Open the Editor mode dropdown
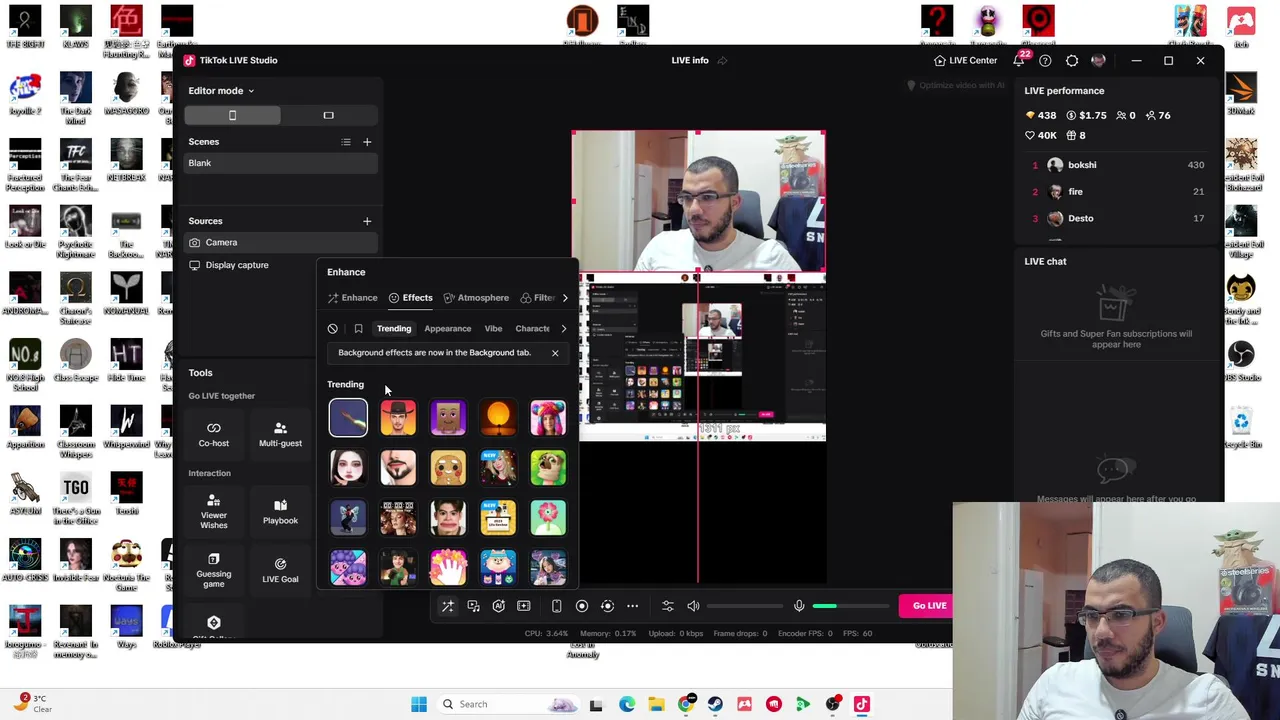 point(221,91)
